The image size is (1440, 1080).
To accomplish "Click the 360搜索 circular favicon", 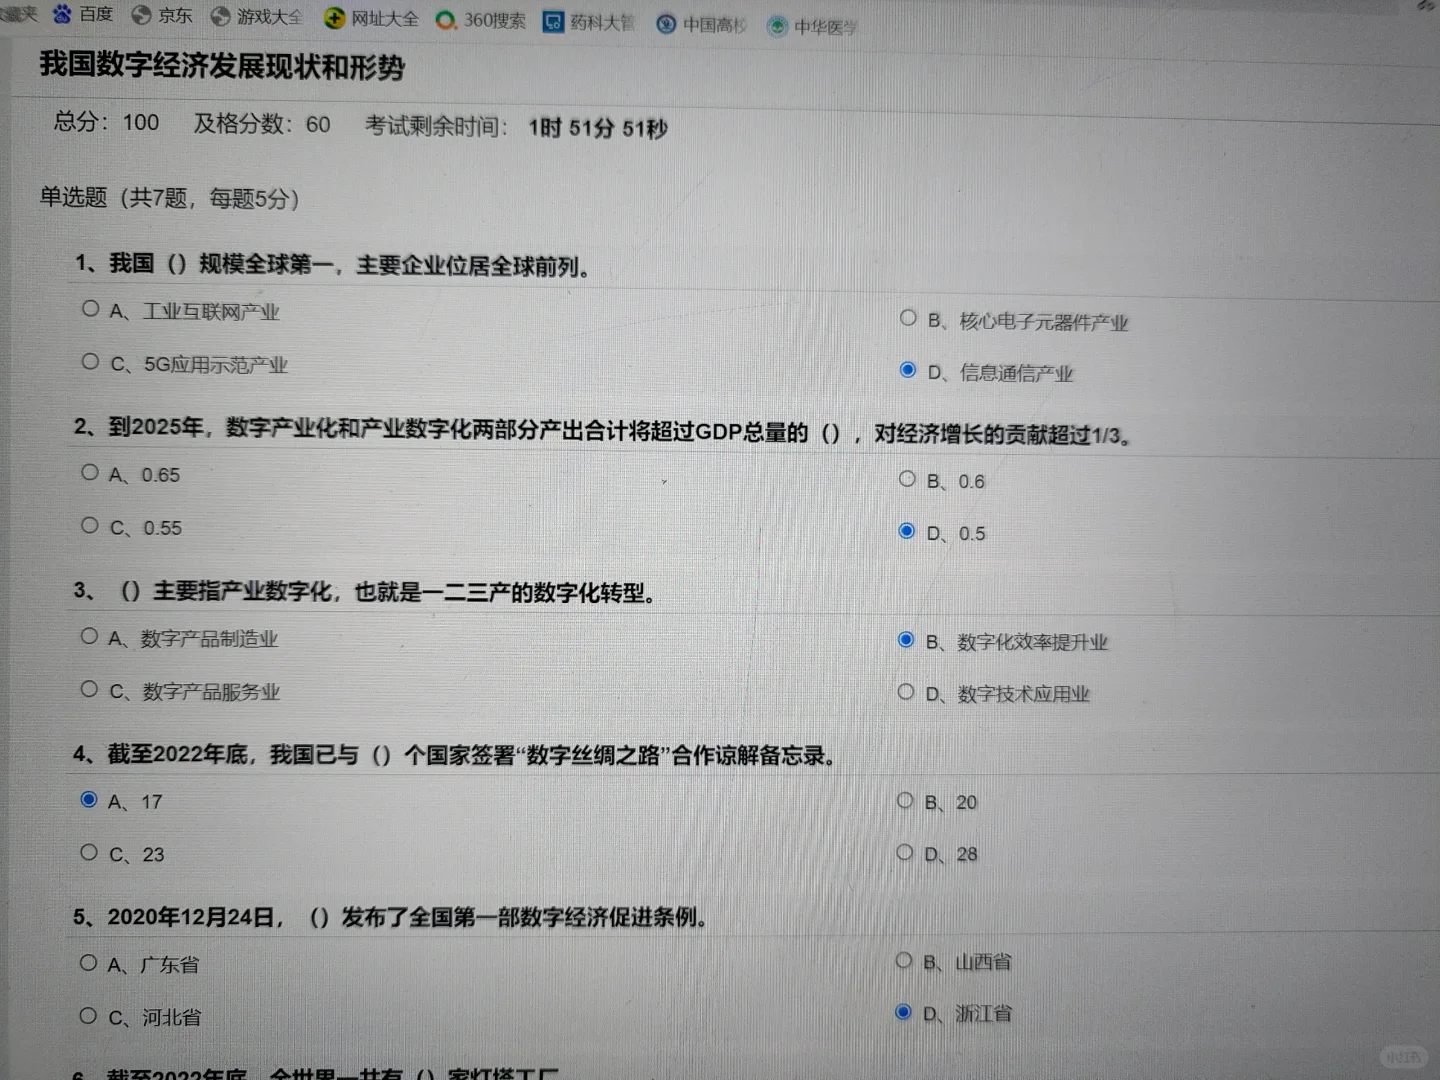I will (x=446, y=20).
